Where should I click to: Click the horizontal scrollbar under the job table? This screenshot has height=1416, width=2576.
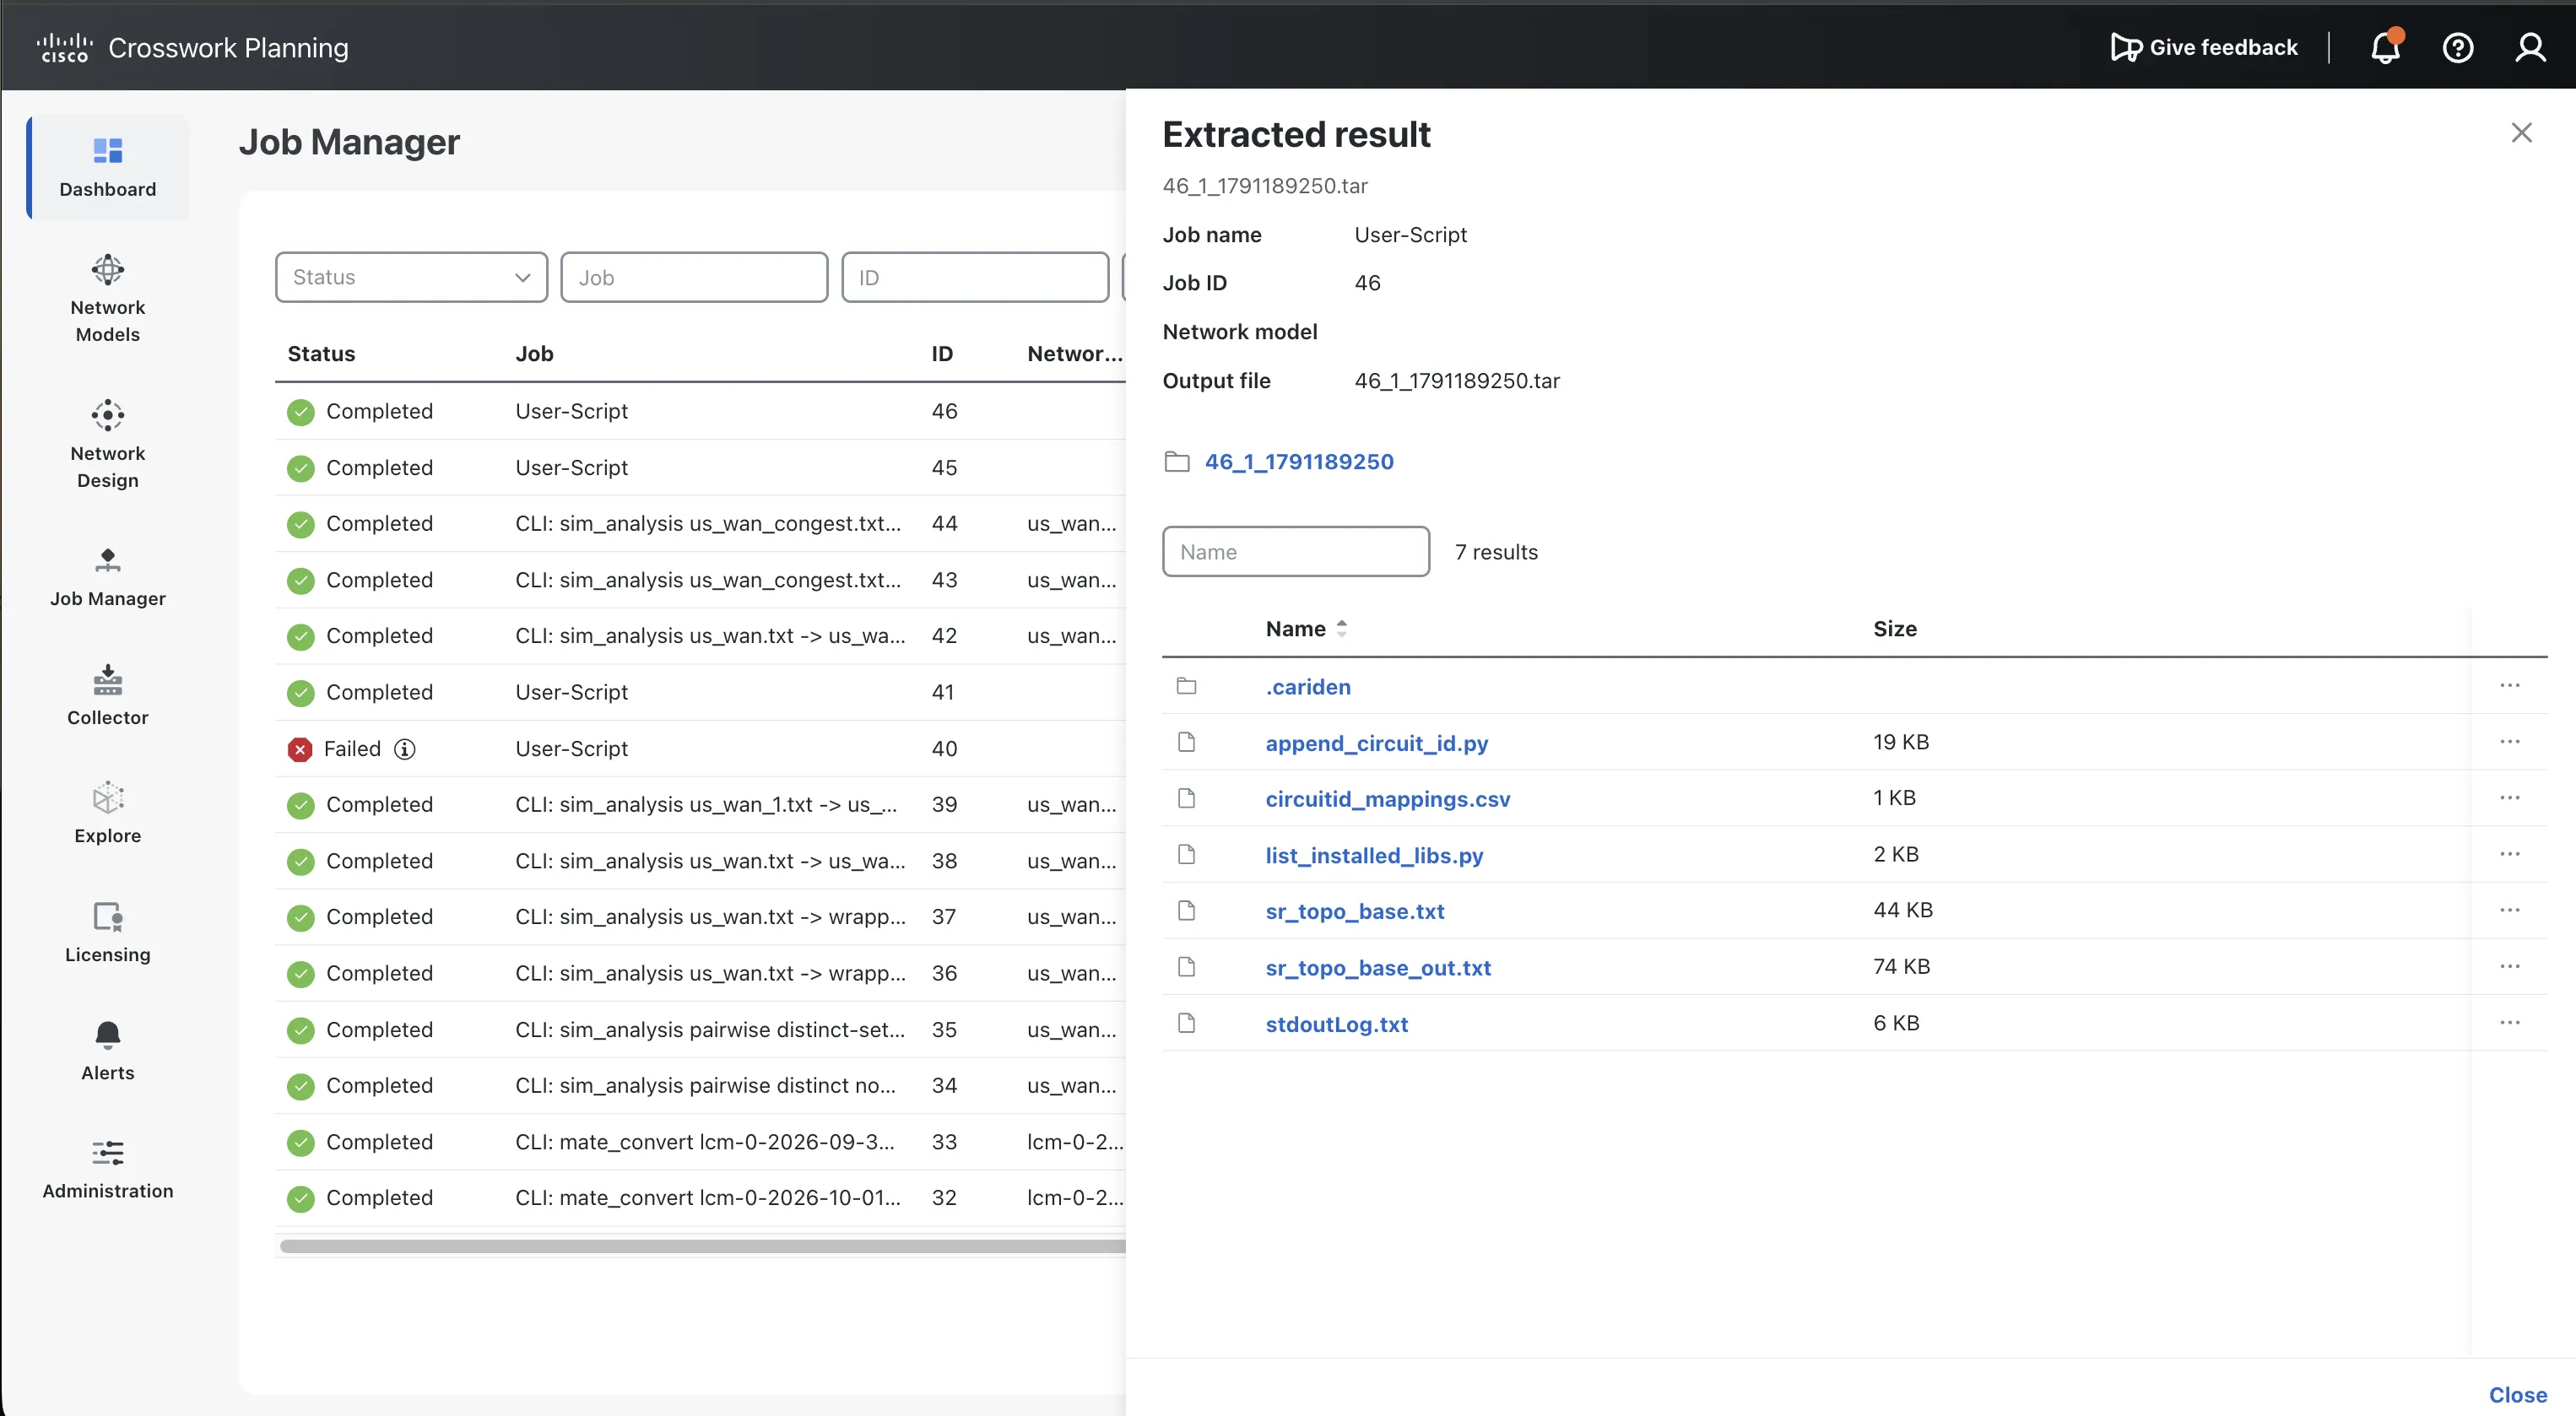coord(702,1246)
